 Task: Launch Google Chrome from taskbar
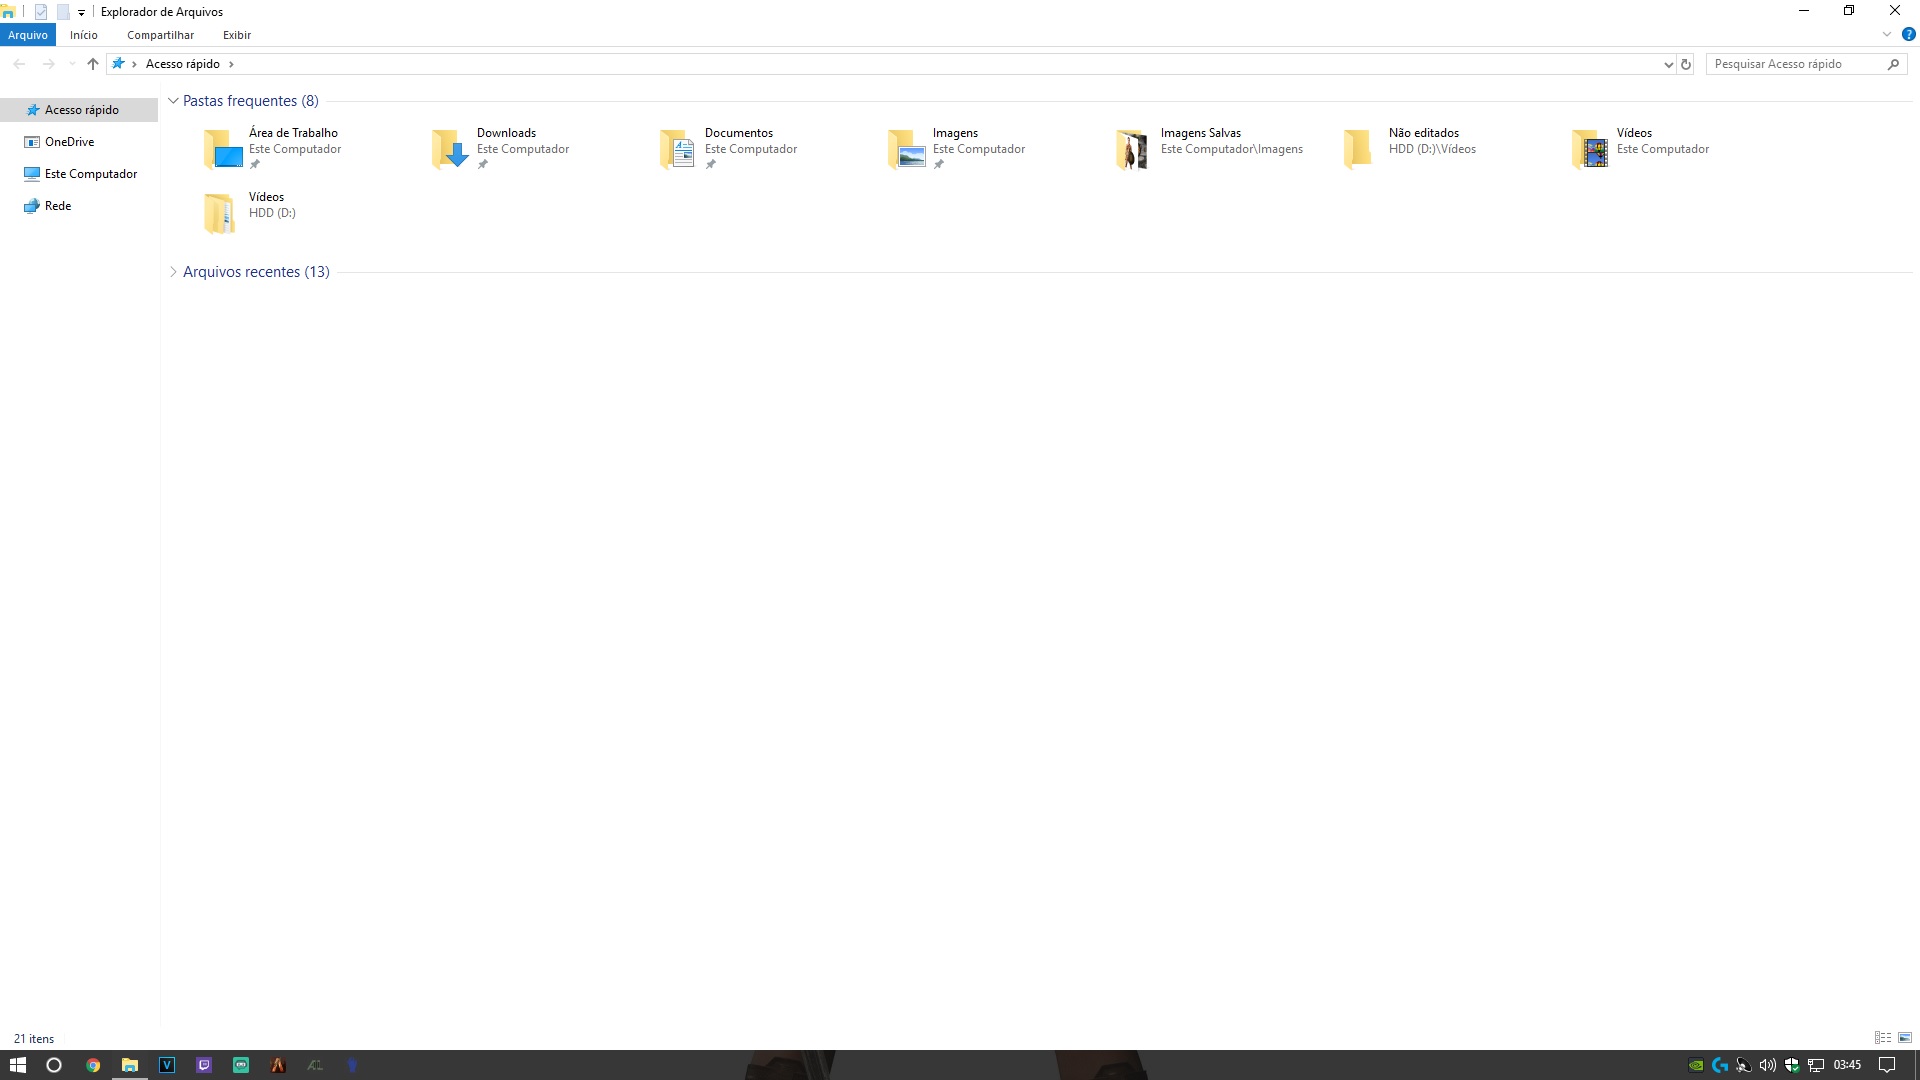coord(93,1065)
